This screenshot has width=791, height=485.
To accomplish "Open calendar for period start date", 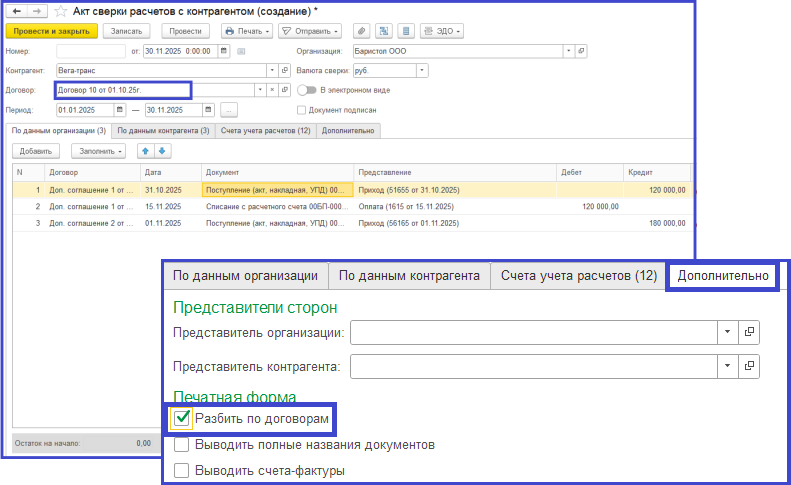I will tap(121, 110).
